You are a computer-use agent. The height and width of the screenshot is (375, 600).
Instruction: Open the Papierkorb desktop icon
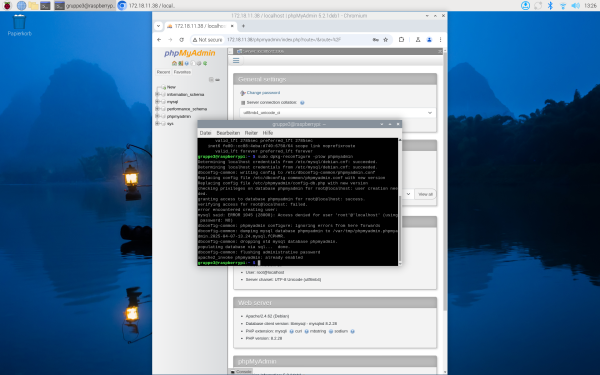[20, 25]
